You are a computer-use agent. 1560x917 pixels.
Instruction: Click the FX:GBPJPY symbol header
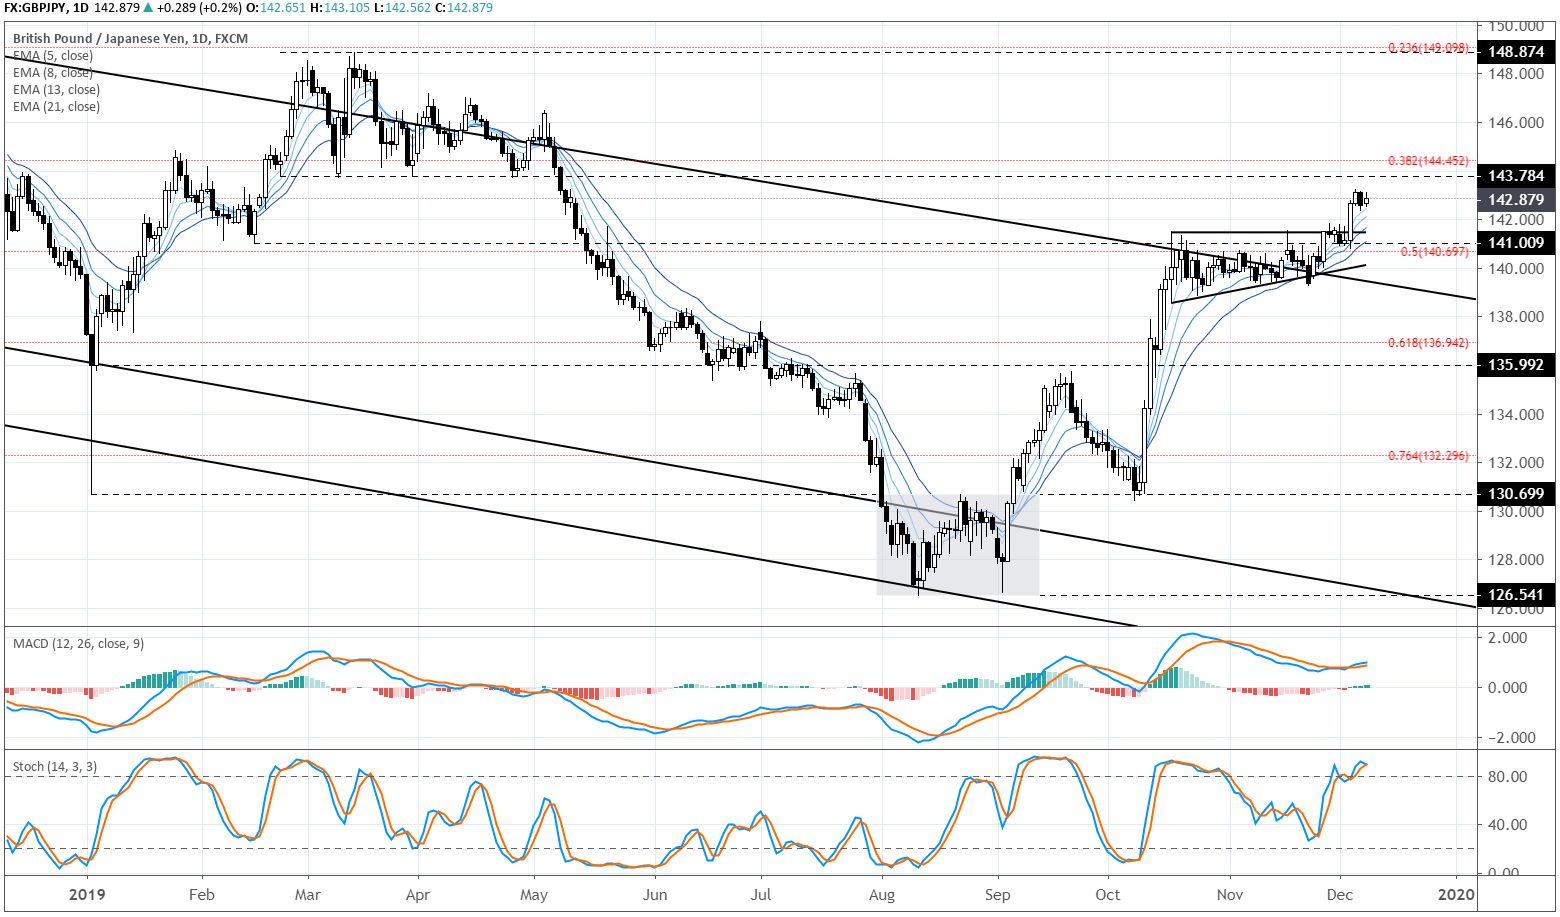click(32, 6)
